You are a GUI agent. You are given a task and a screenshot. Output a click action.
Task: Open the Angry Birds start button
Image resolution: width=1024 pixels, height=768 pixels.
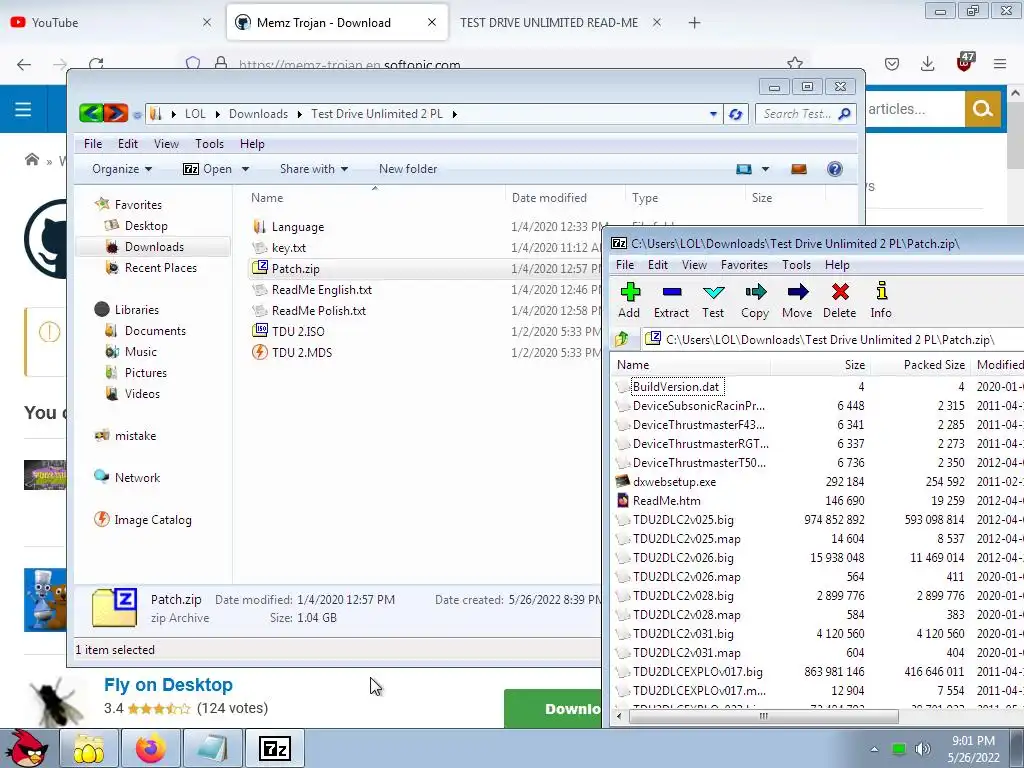[25, 748]
